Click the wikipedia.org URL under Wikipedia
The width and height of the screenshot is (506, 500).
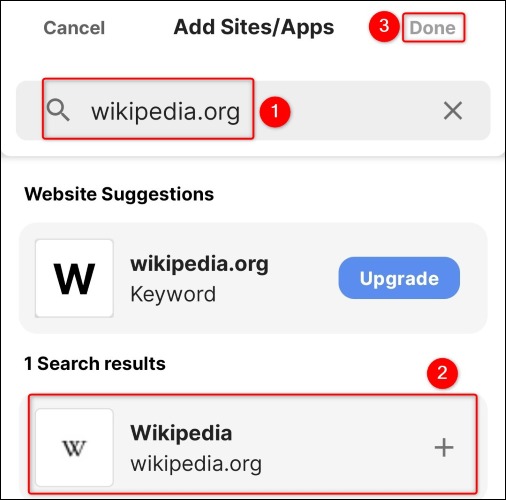click(x=196, y=464)
